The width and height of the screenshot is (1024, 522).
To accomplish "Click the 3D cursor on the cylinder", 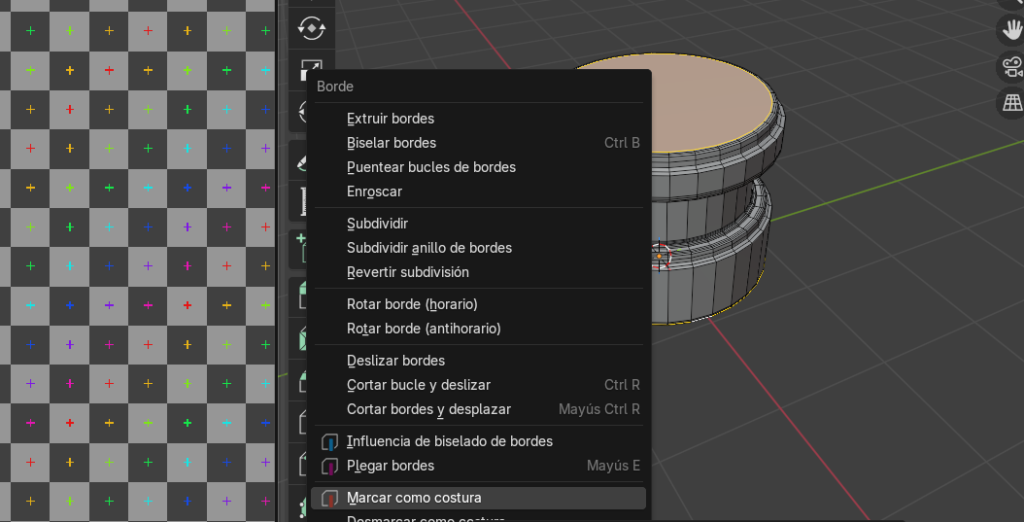I will (x=660, y=255).
